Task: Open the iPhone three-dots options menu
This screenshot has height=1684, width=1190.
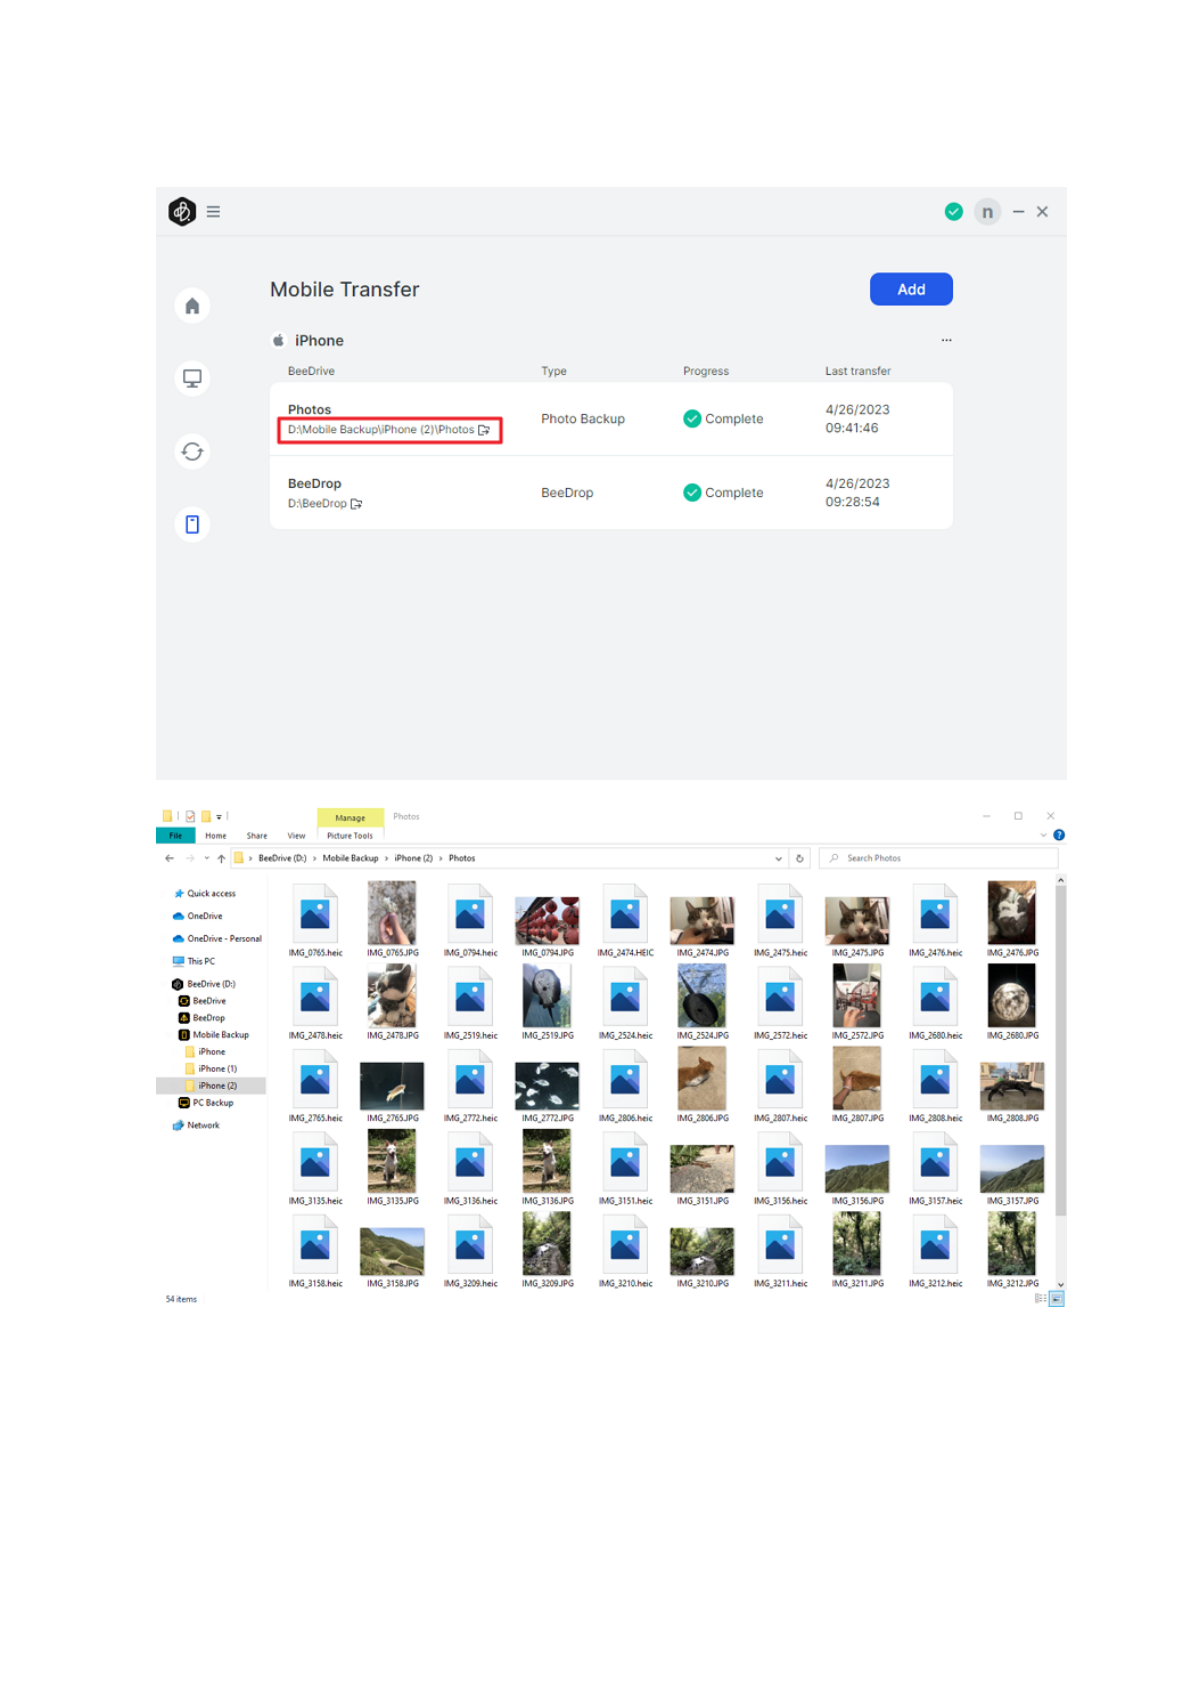Action: pos(946,340)
